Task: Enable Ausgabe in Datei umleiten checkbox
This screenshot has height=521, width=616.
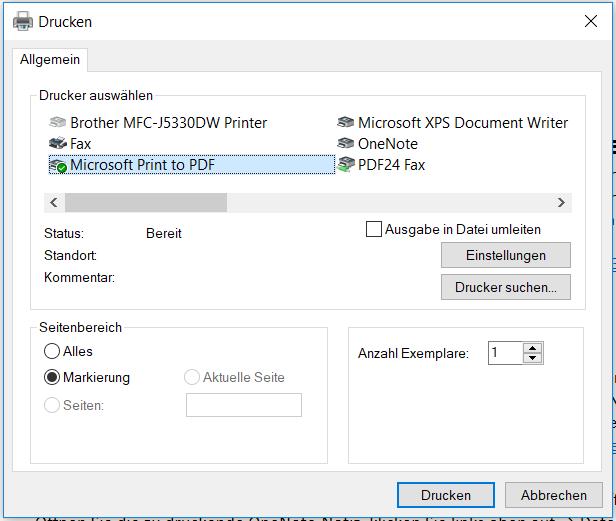Action: point(374,229)
